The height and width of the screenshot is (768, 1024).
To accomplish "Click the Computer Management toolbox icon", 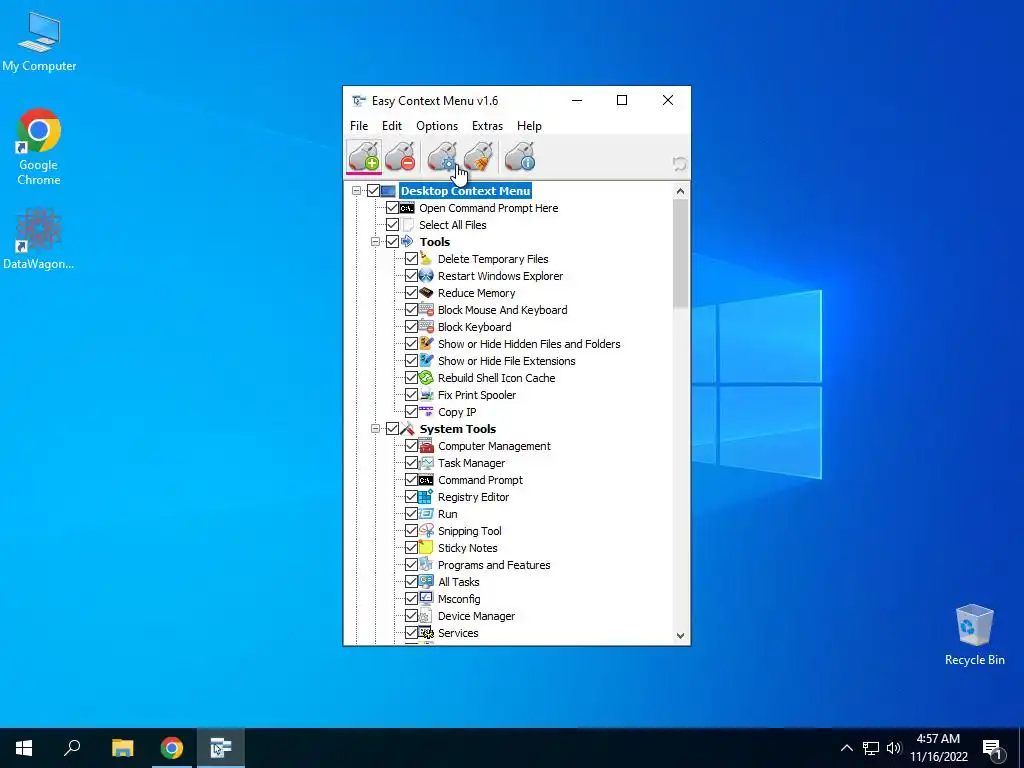I will [x=426, y=445].
